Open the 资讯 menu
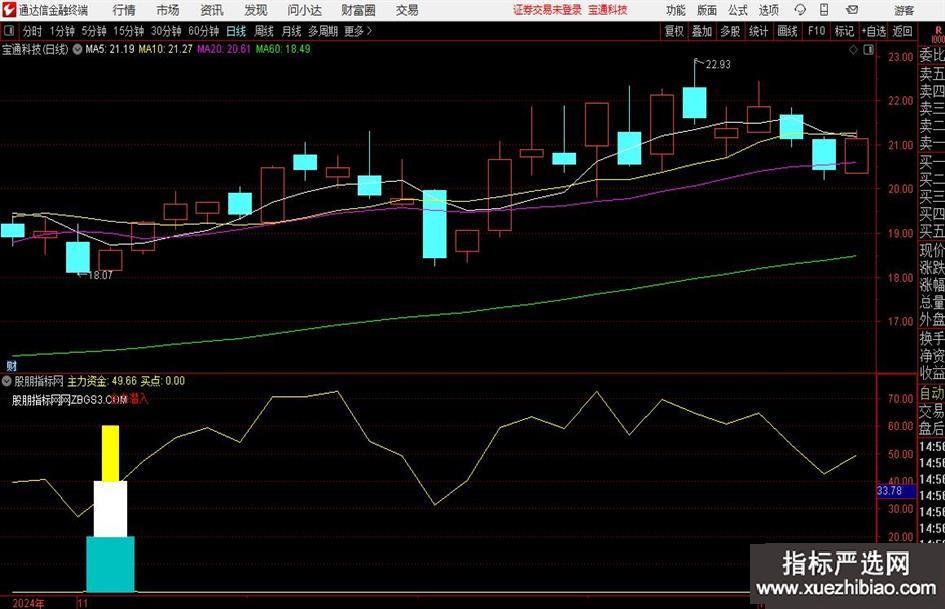Viewport: 945px width, 609px height. click(212, 10)
